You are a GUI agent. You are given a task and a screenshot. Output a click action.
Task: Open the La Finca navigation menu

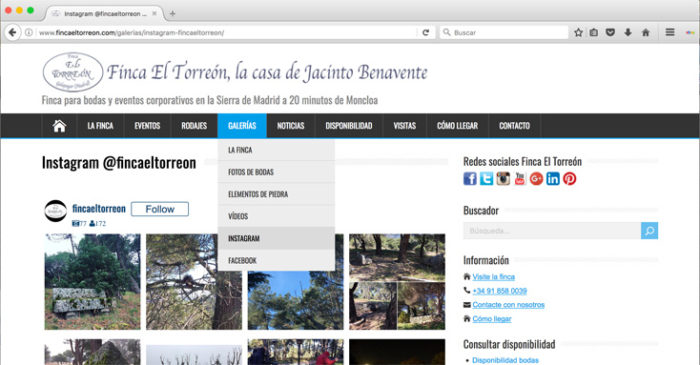pos(100,126)
